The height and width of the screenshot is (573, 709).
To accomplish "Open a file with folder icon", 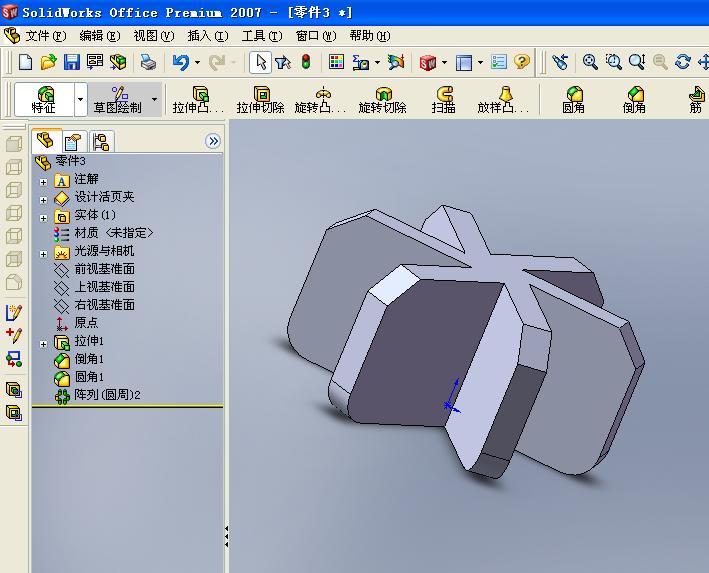I will (48, 62).
